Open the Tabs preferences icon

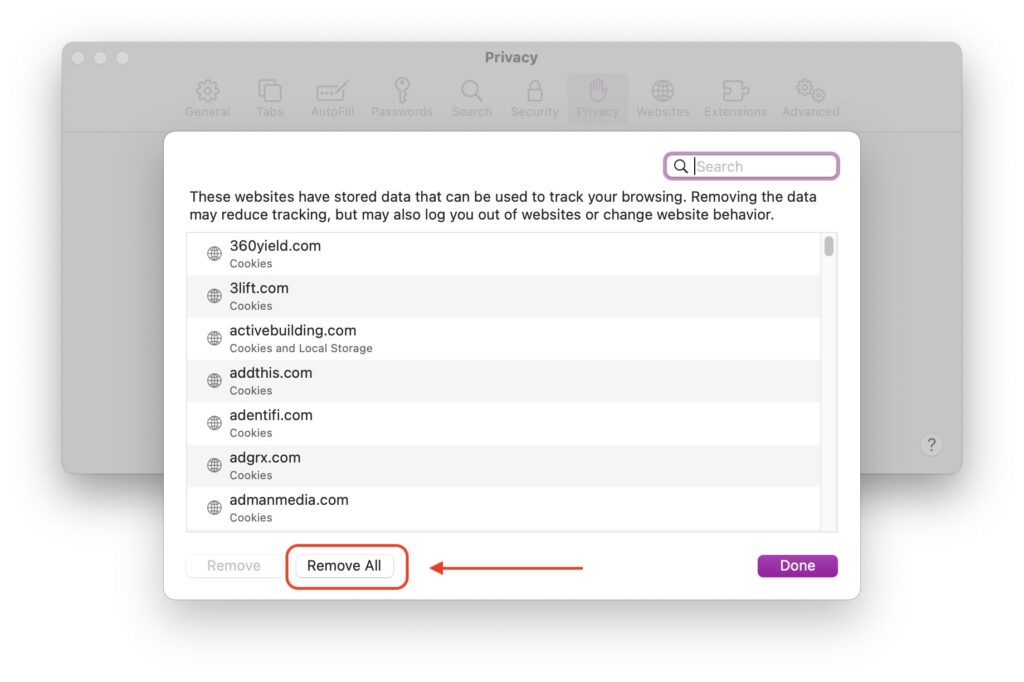[270, 91]
